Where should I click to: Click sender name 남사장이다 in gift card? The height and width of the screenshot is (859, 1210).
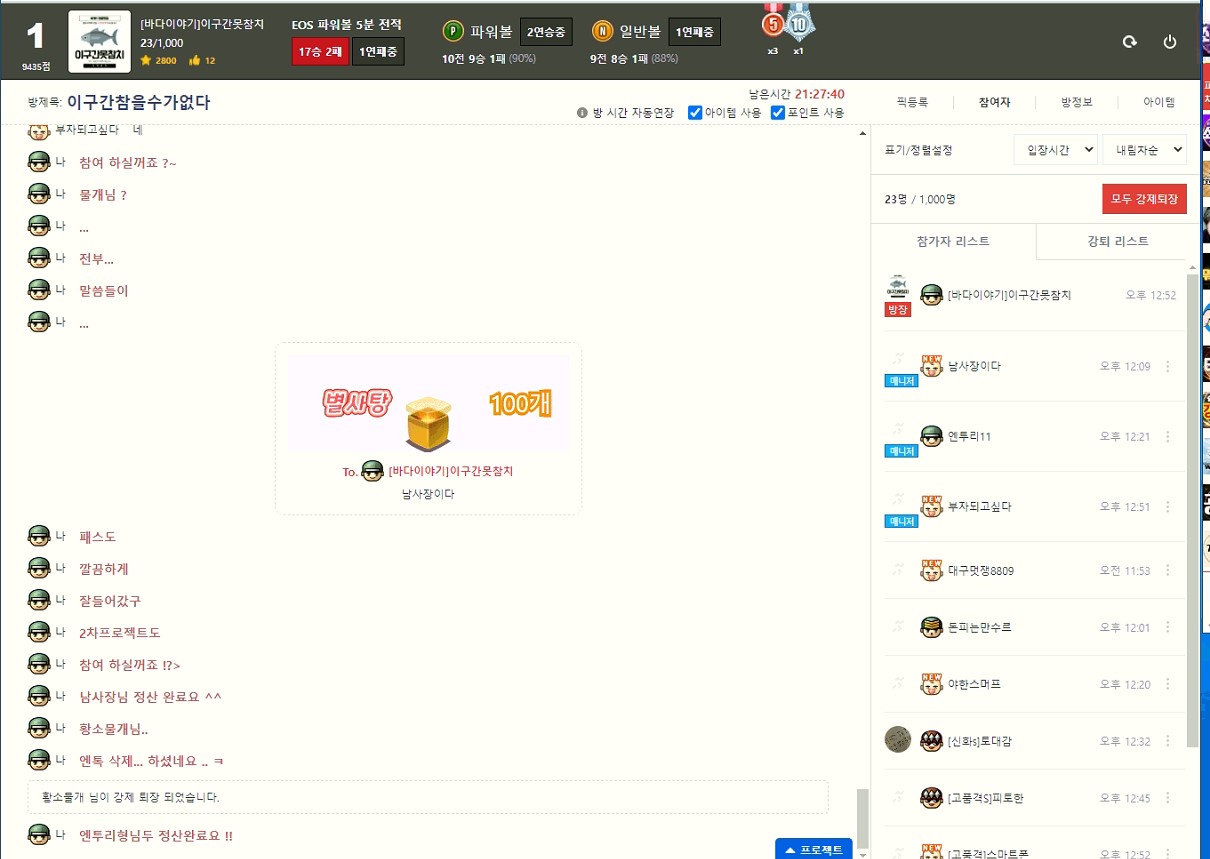(428, 494)
